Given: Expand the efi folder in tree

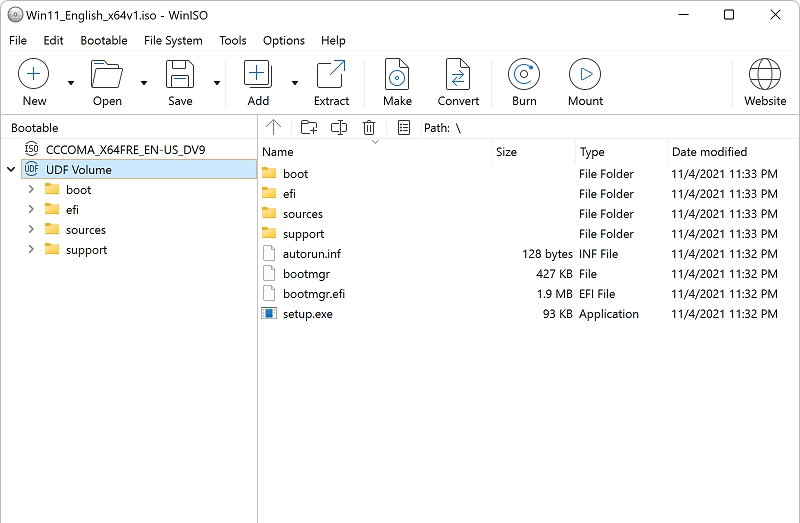Looking at the screenshot, I should [x=31, y=209].
